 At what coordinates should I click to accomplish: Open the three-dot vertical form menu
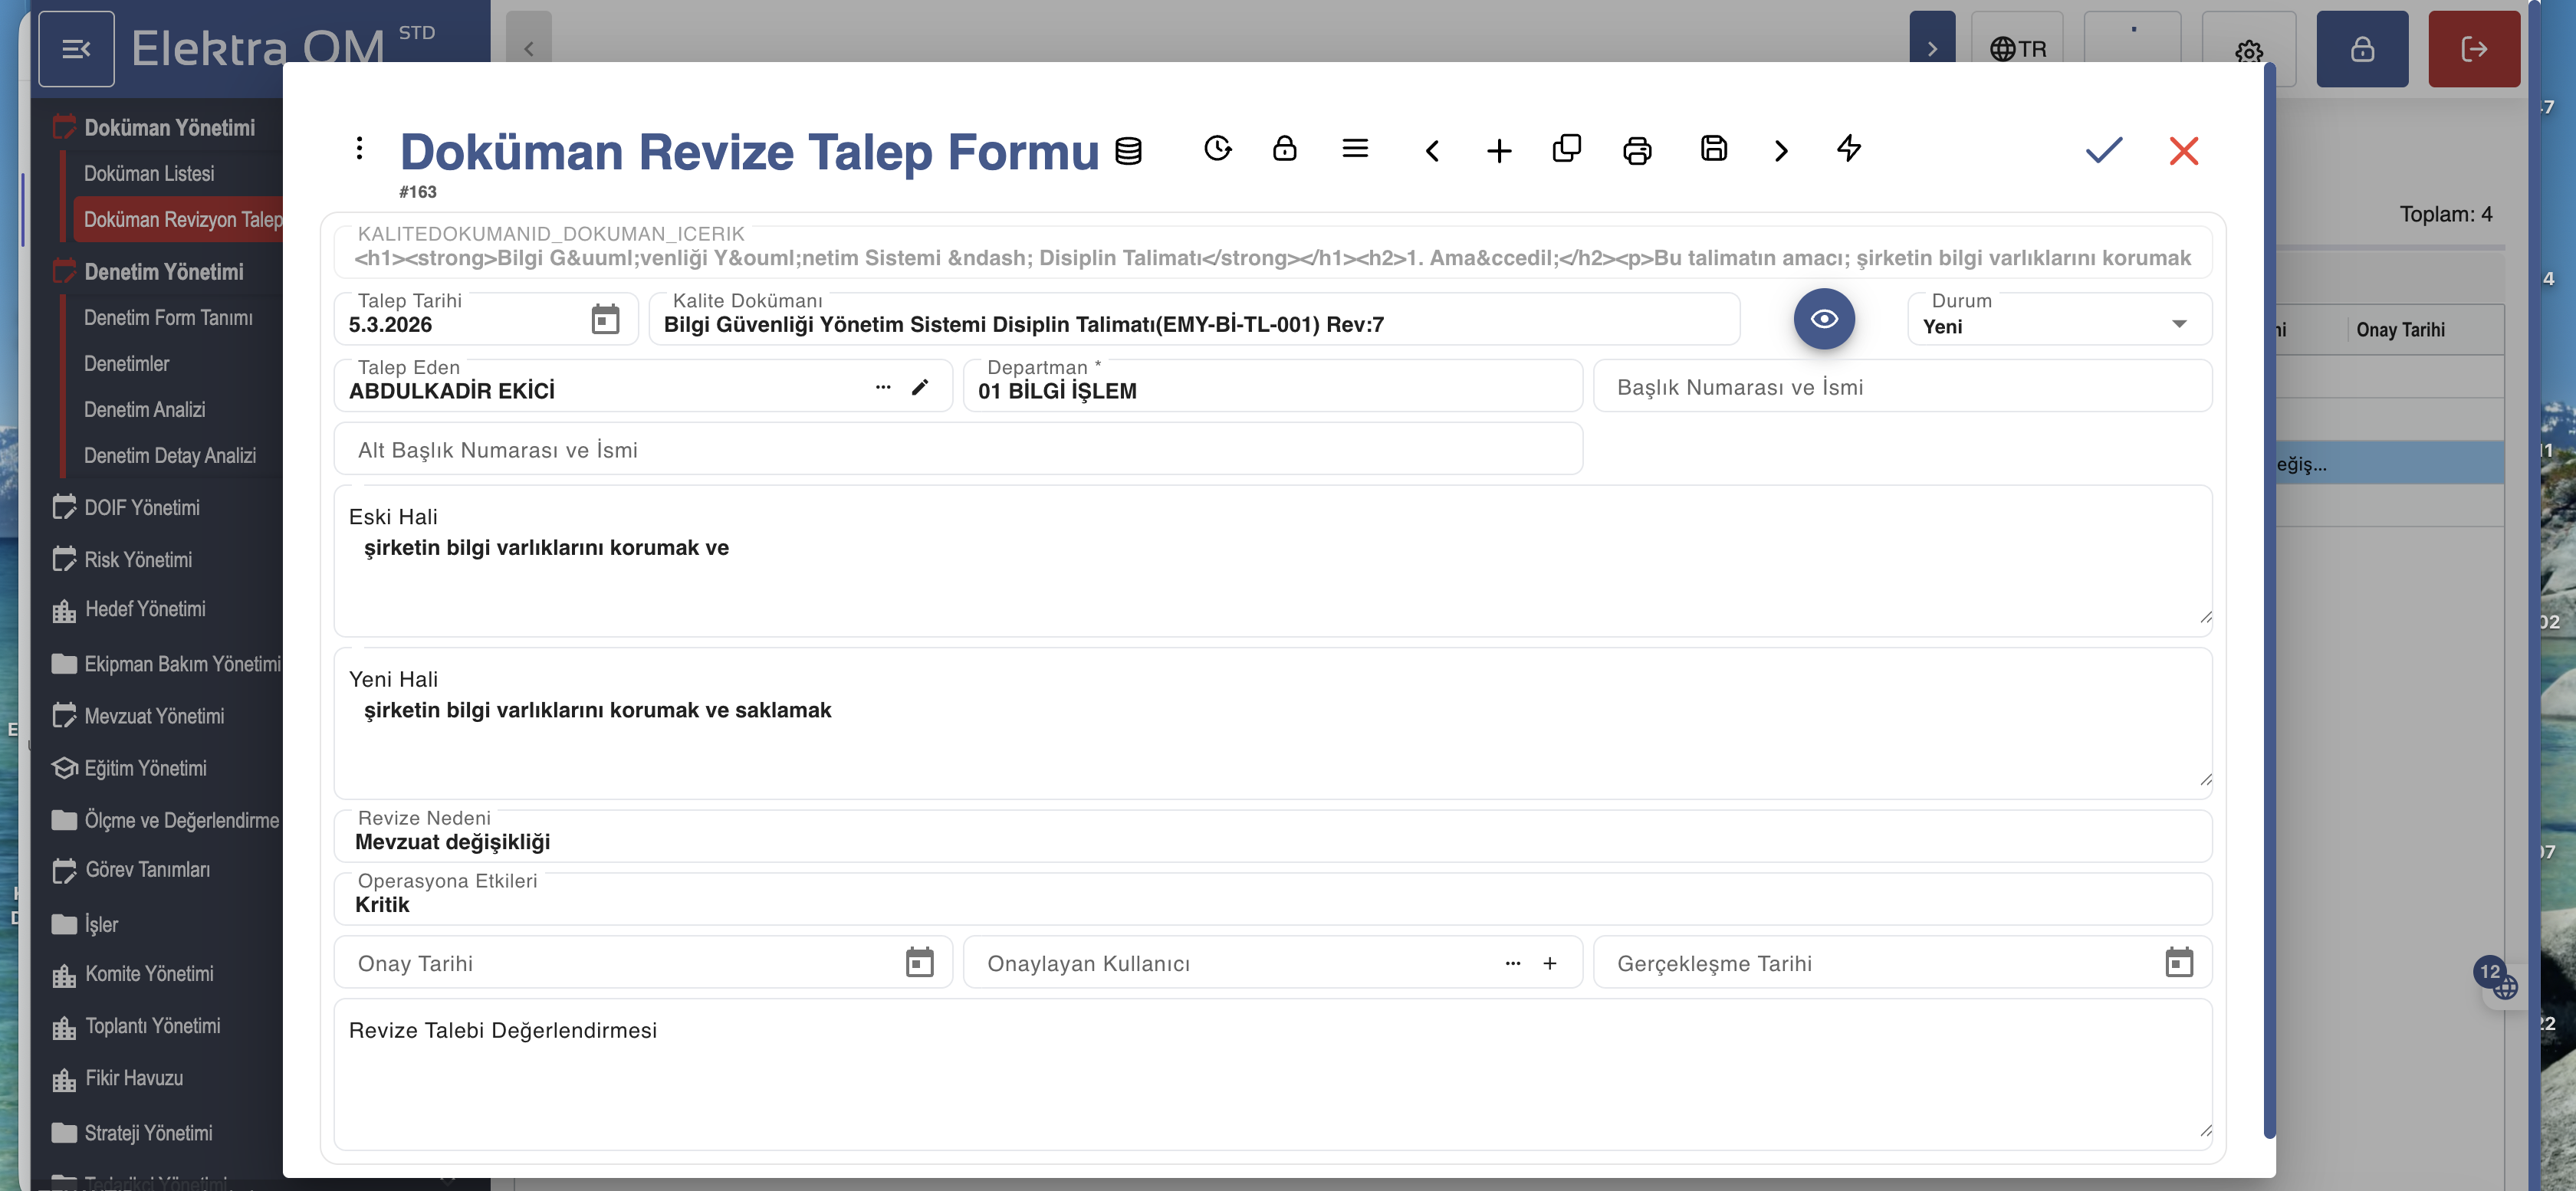[x=359, y=149]
